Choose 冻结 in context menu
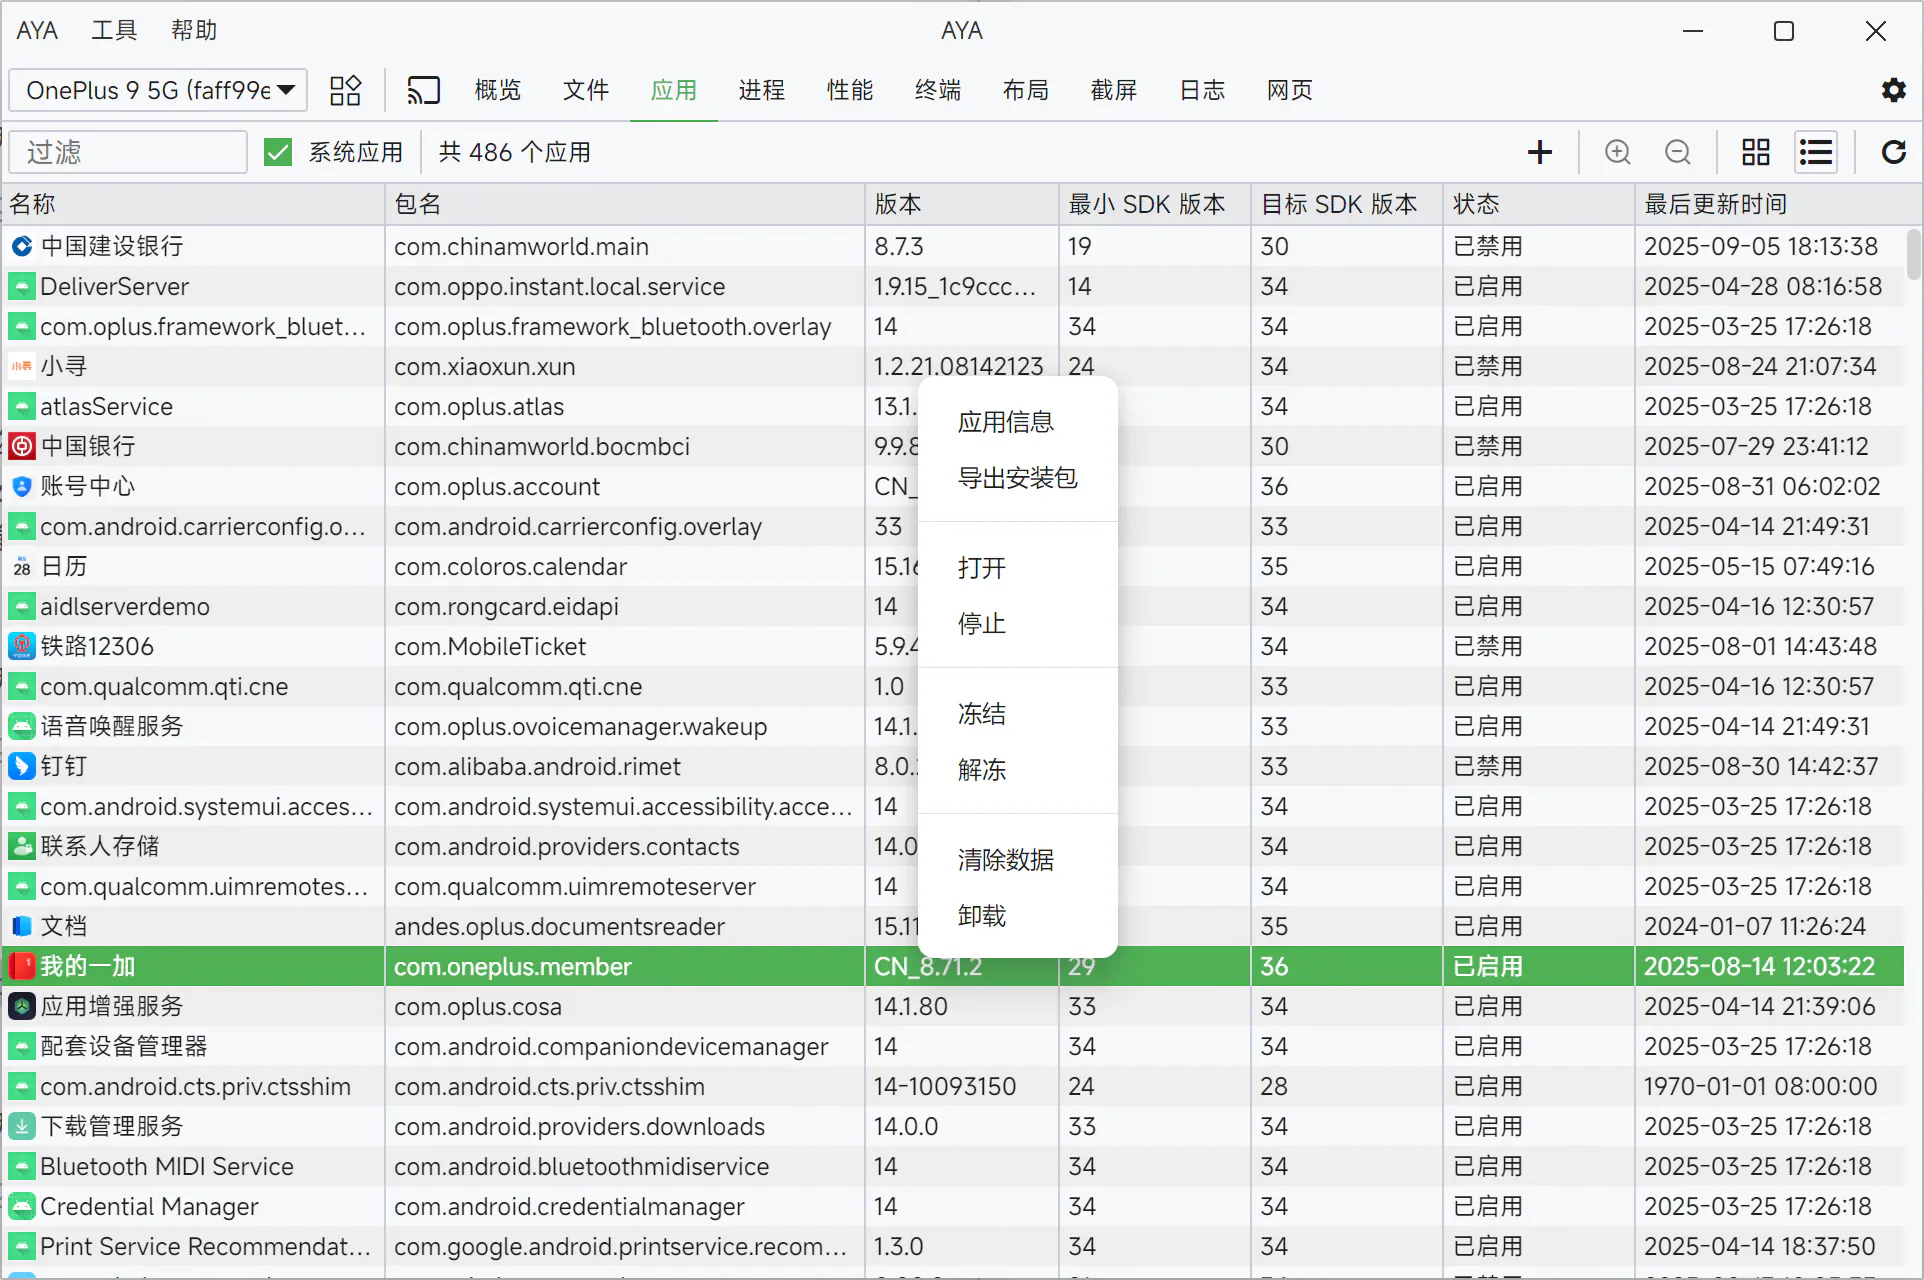The image size is (1924, 1280). [1017, 714]
